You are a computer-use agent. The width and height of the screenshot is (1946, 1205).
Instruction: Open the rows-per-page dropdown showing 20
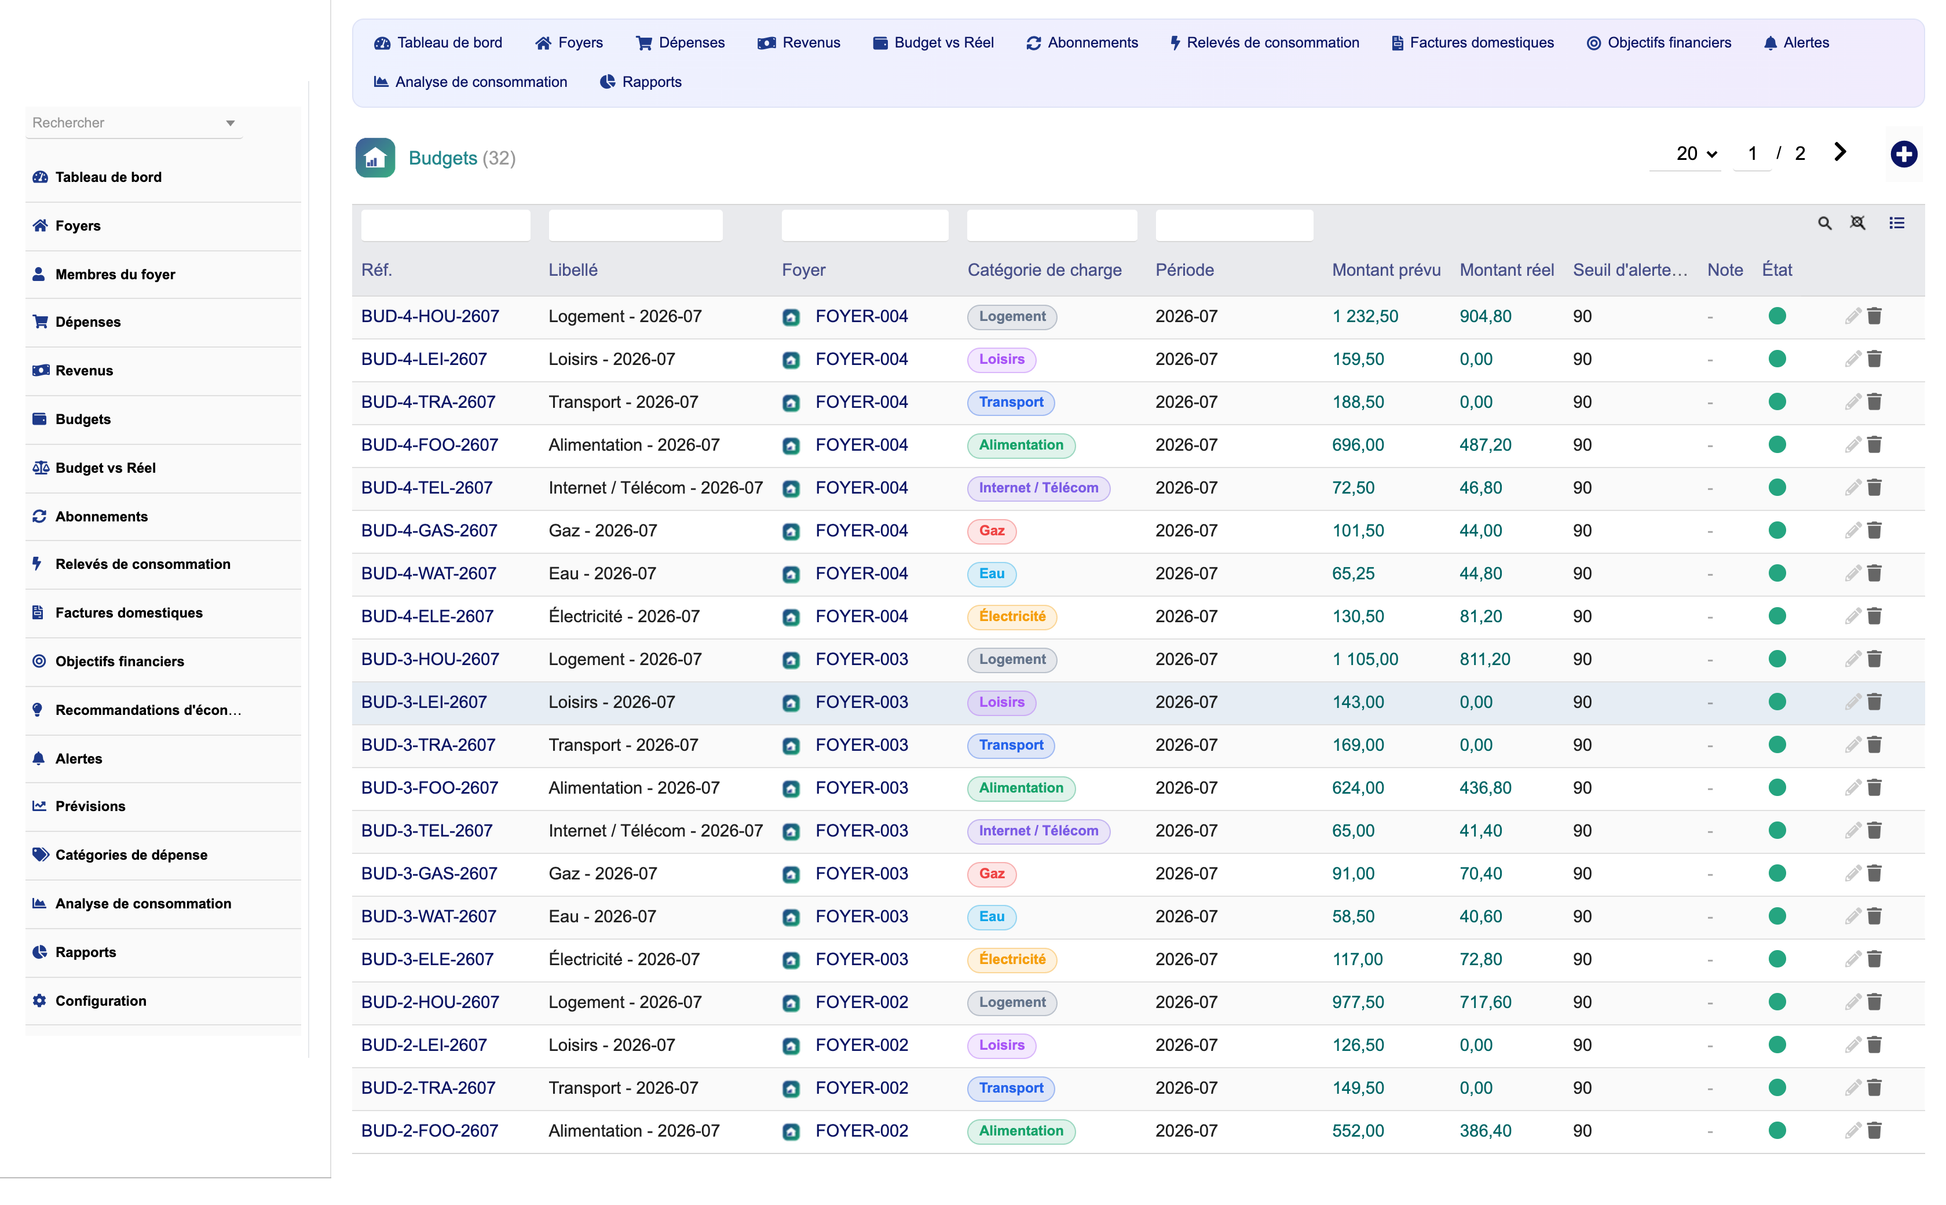(1695, 154)
